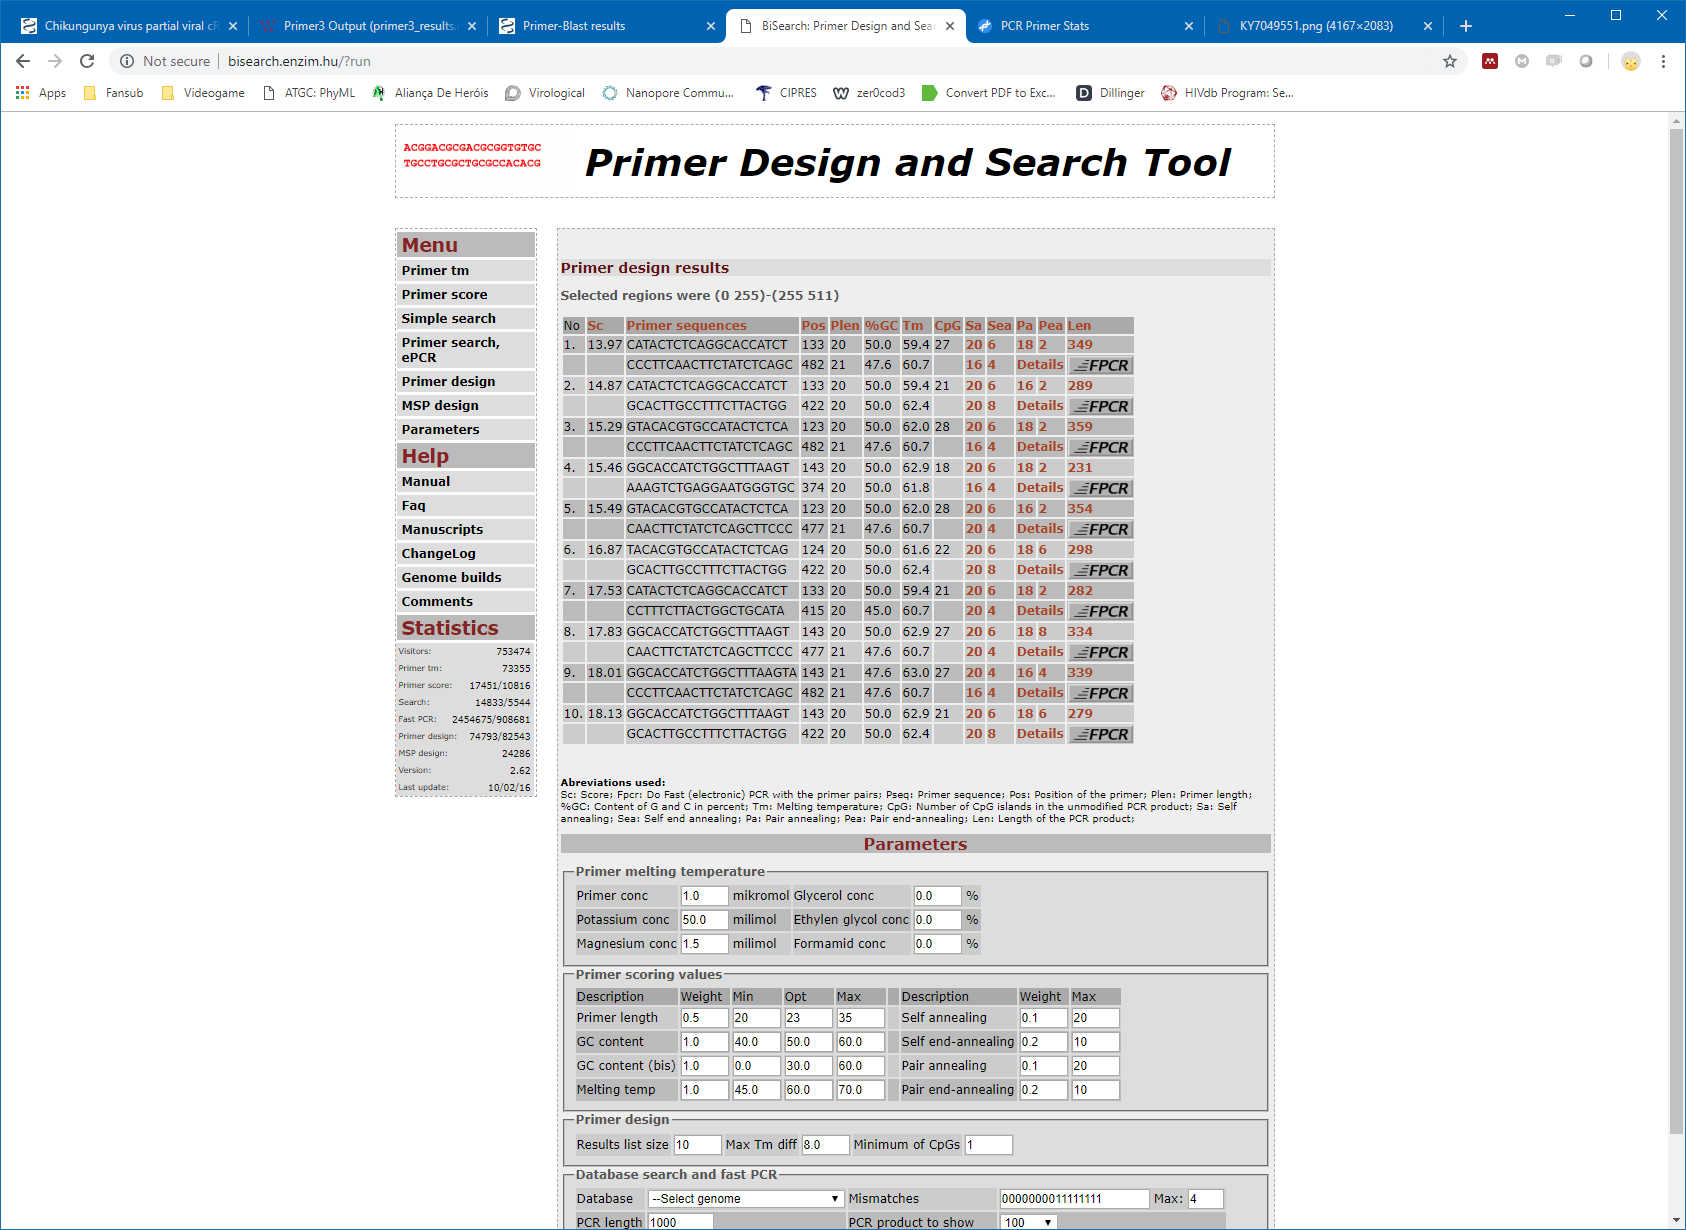Open the HIVdb Program bookmark
Image resolution: width=1686 pixels, height=1230 pixels.
(x=1227, y=93)
